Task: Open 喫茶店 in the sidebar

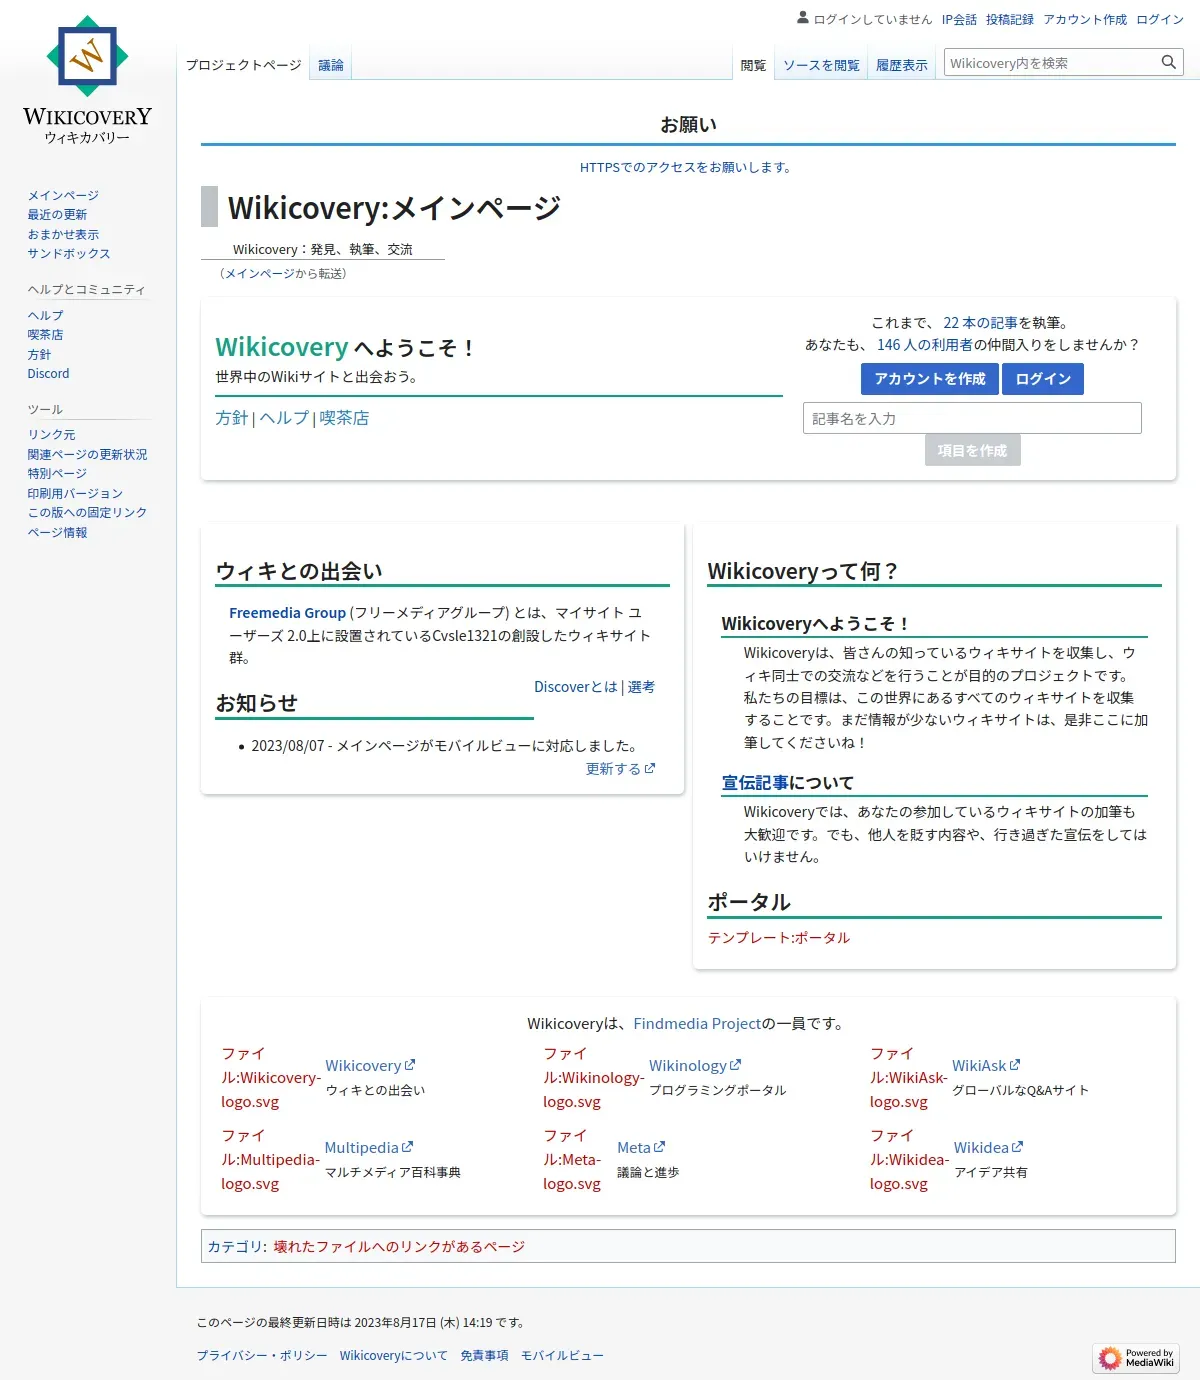Action: coord(45,334)
